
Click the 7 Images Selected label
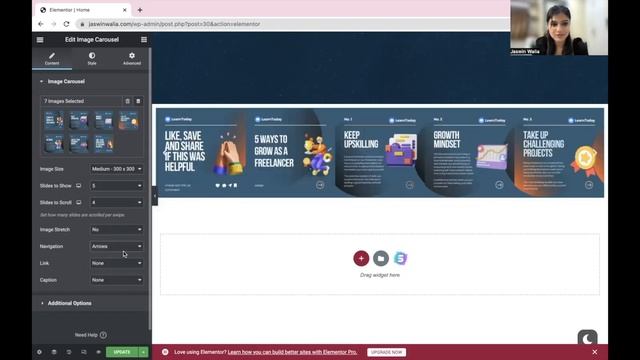pyautogui.click(x=64, y=101)
